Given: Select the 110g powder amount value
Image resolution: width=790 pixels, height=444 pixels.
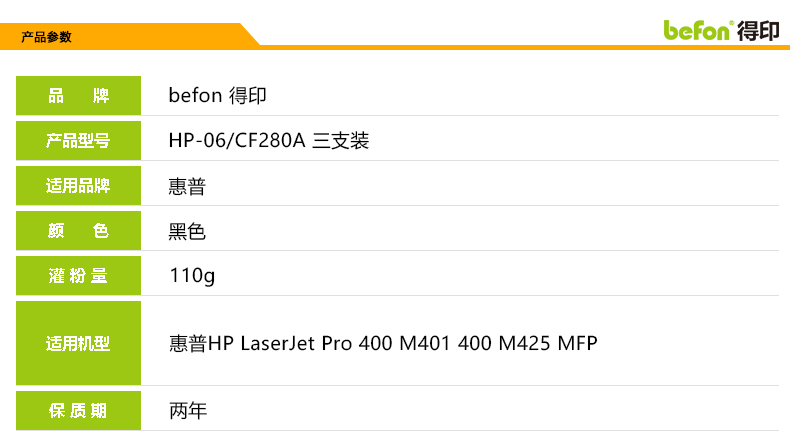Looking at the screenshot, I should pos(192,276).
